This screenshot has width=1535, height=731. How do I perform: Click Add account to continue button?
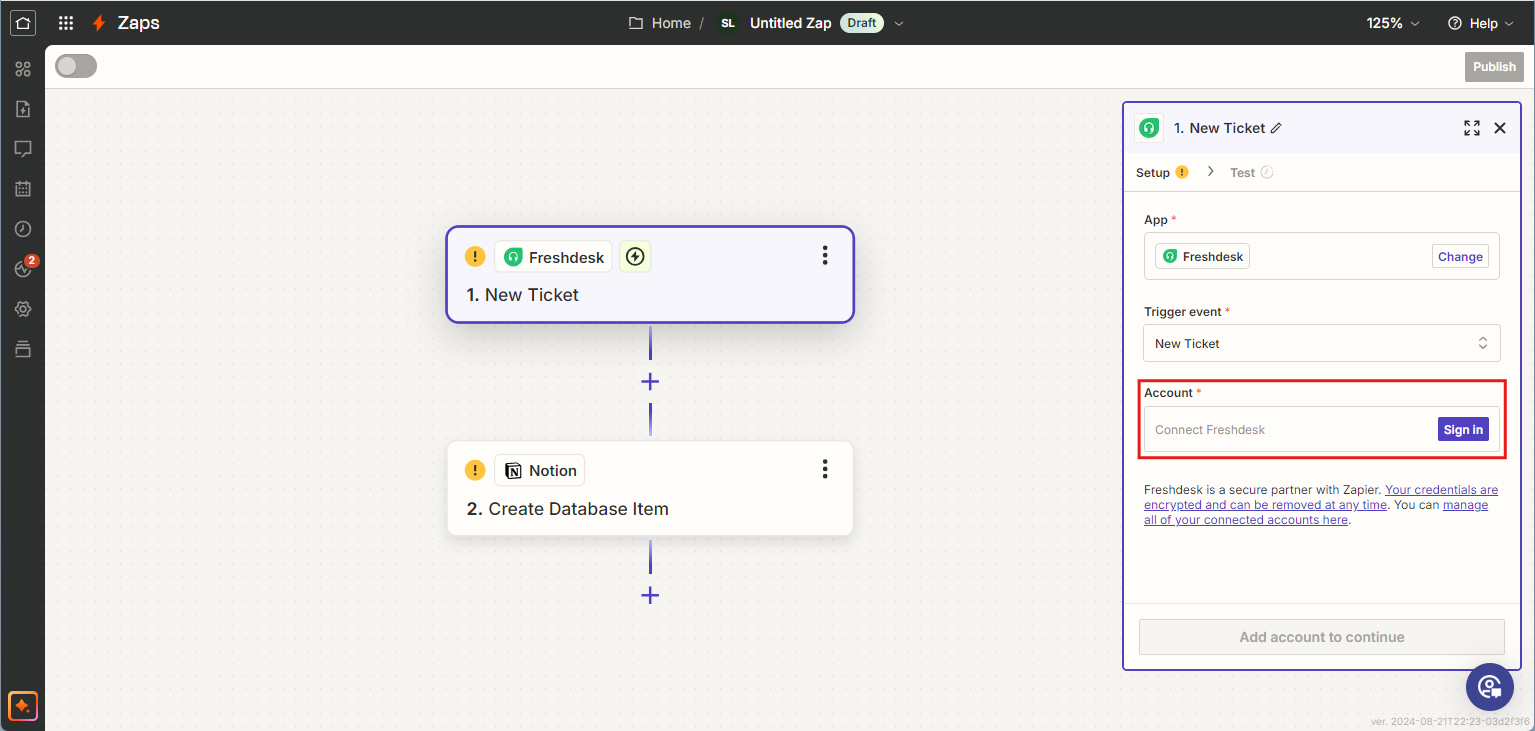pos(1322,637)
